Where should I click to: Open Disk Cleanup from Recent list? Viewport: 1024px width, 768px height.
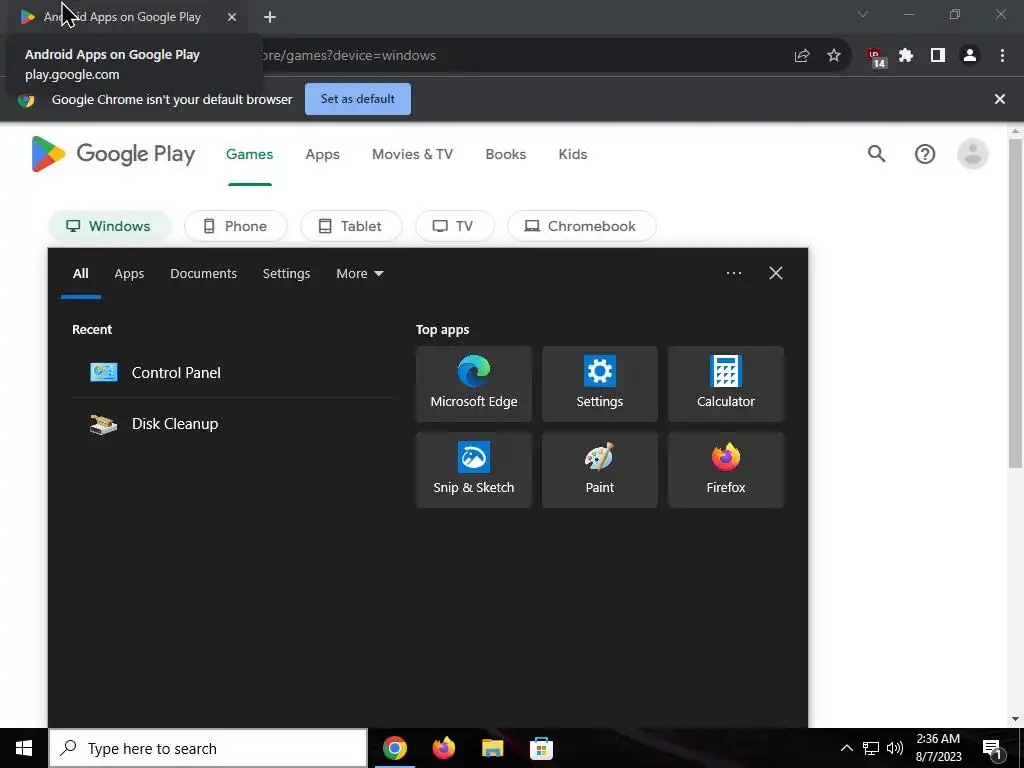(x=232, y=424)
